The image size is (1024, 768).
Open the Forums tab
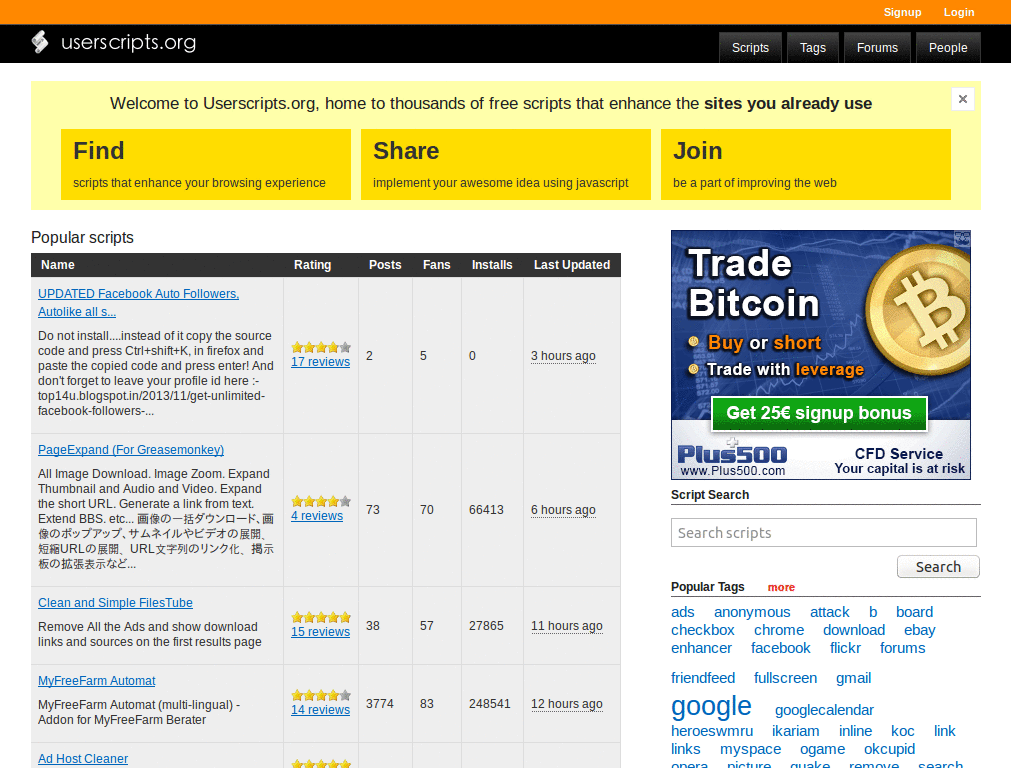(x=877, y=48)
